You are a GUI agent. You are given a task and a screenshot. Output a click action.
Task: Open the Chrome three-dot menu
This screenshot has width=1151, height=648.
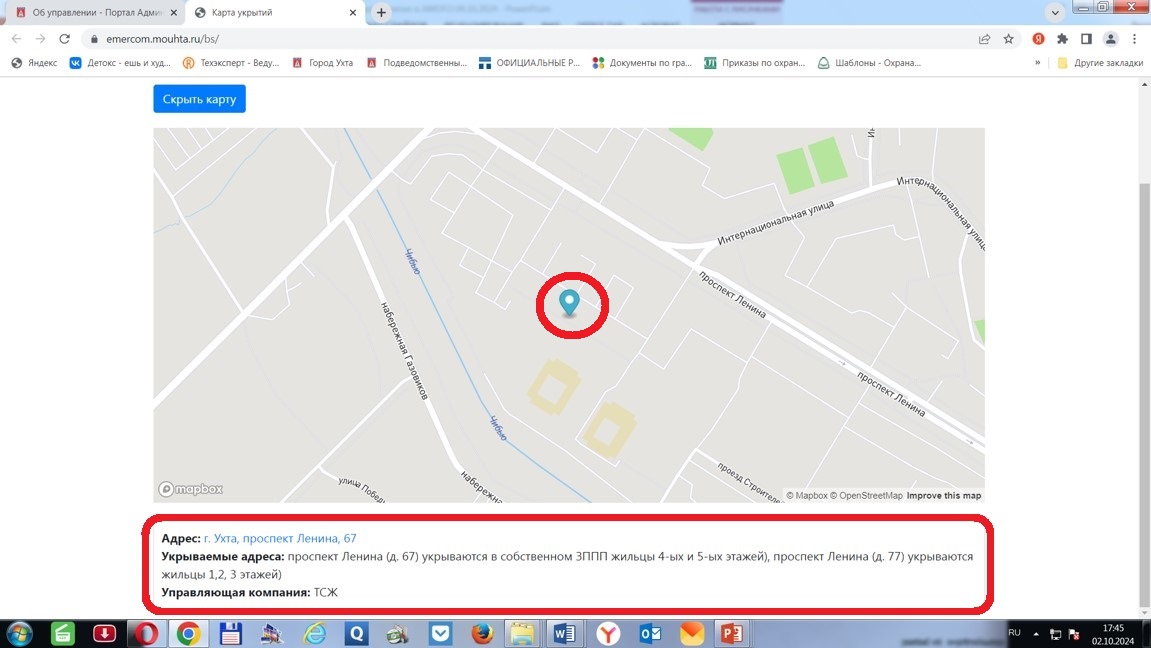pyautogui.click(x=1134, y=39)
